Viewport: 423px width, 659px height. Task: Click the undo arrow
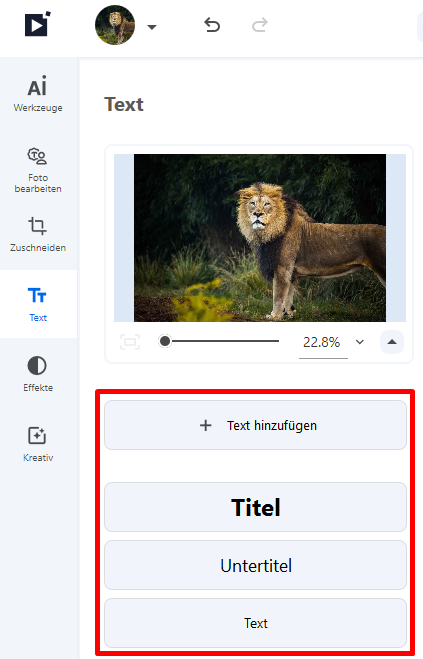[212, 25]
